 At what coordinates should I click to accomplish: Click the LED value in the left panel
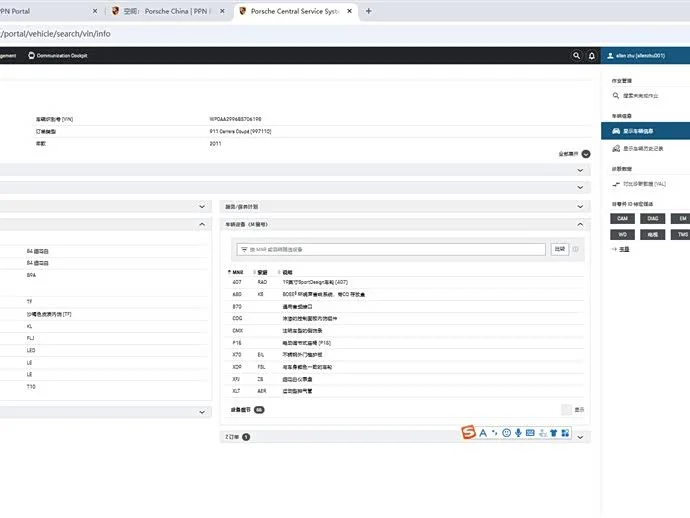click(x=31, y=350)
